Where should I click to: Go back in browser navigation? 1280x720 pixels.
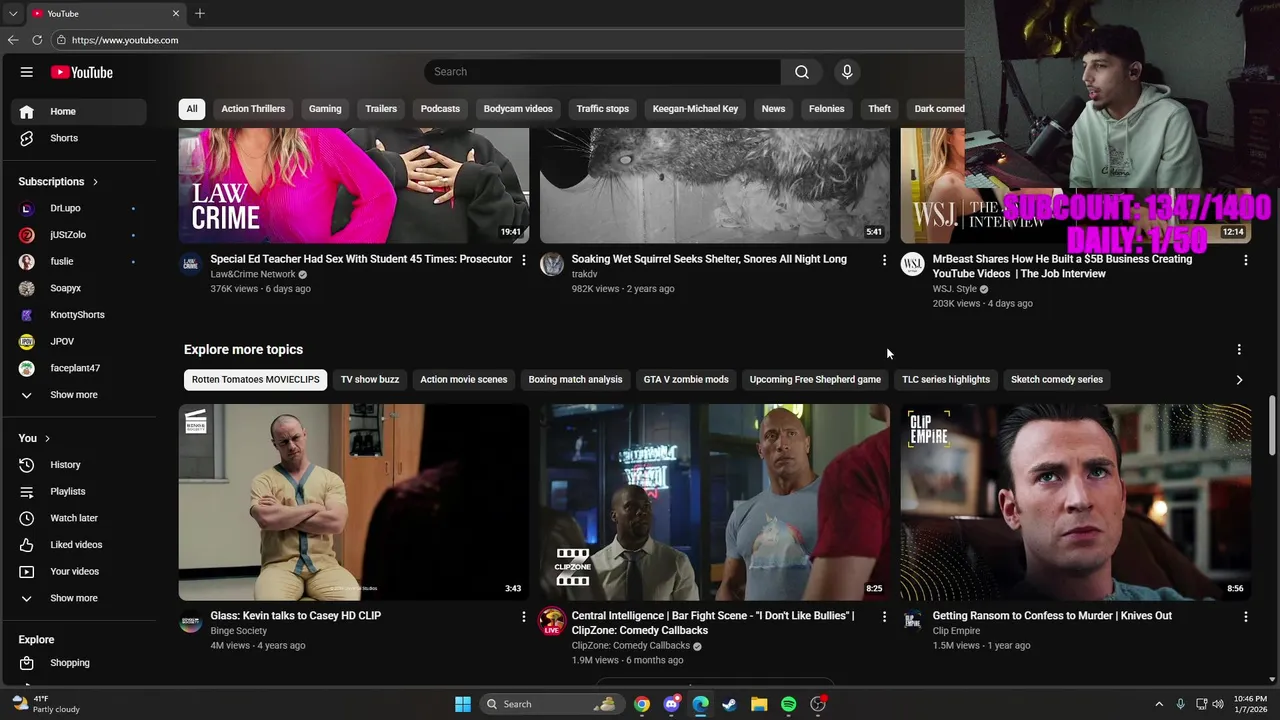click(13, 40)
